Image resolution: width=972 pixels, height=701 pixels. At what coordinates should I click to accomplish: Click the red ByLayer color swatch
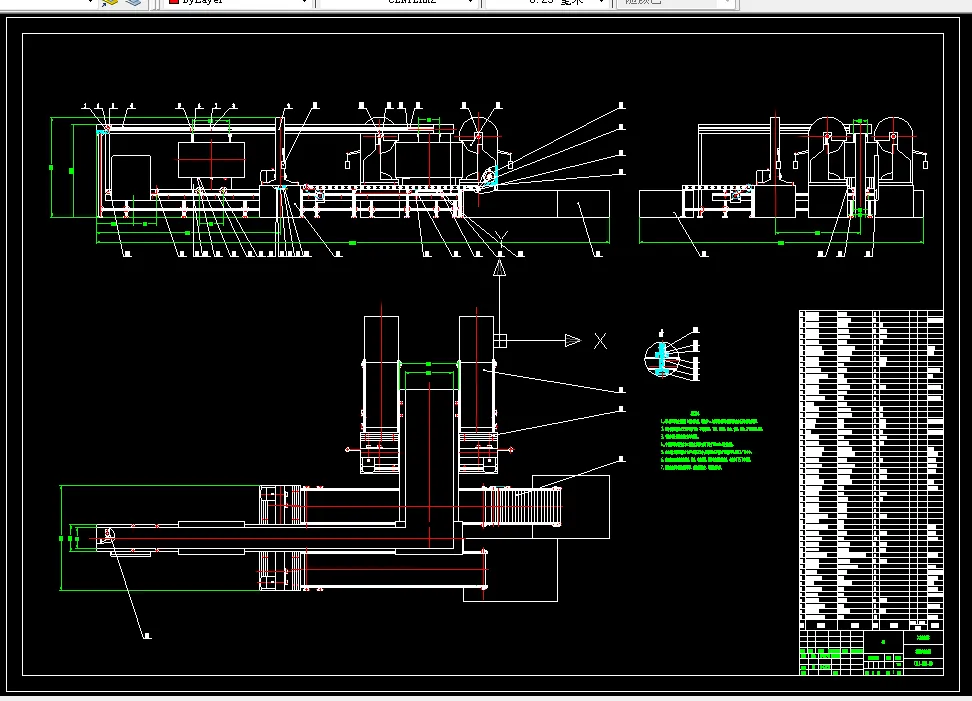pos(174,2)
